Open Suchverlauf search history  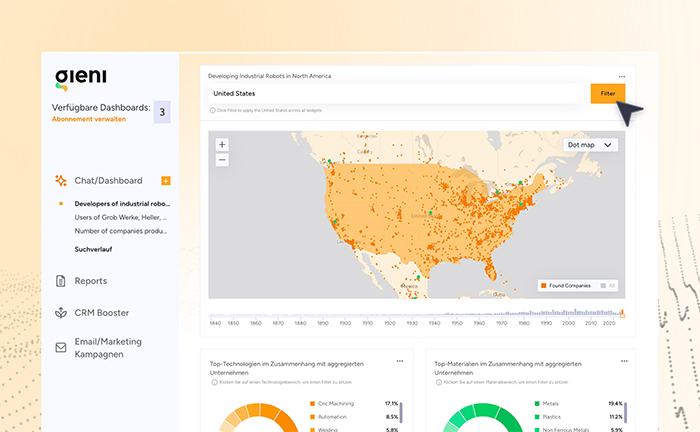point(93,249)
